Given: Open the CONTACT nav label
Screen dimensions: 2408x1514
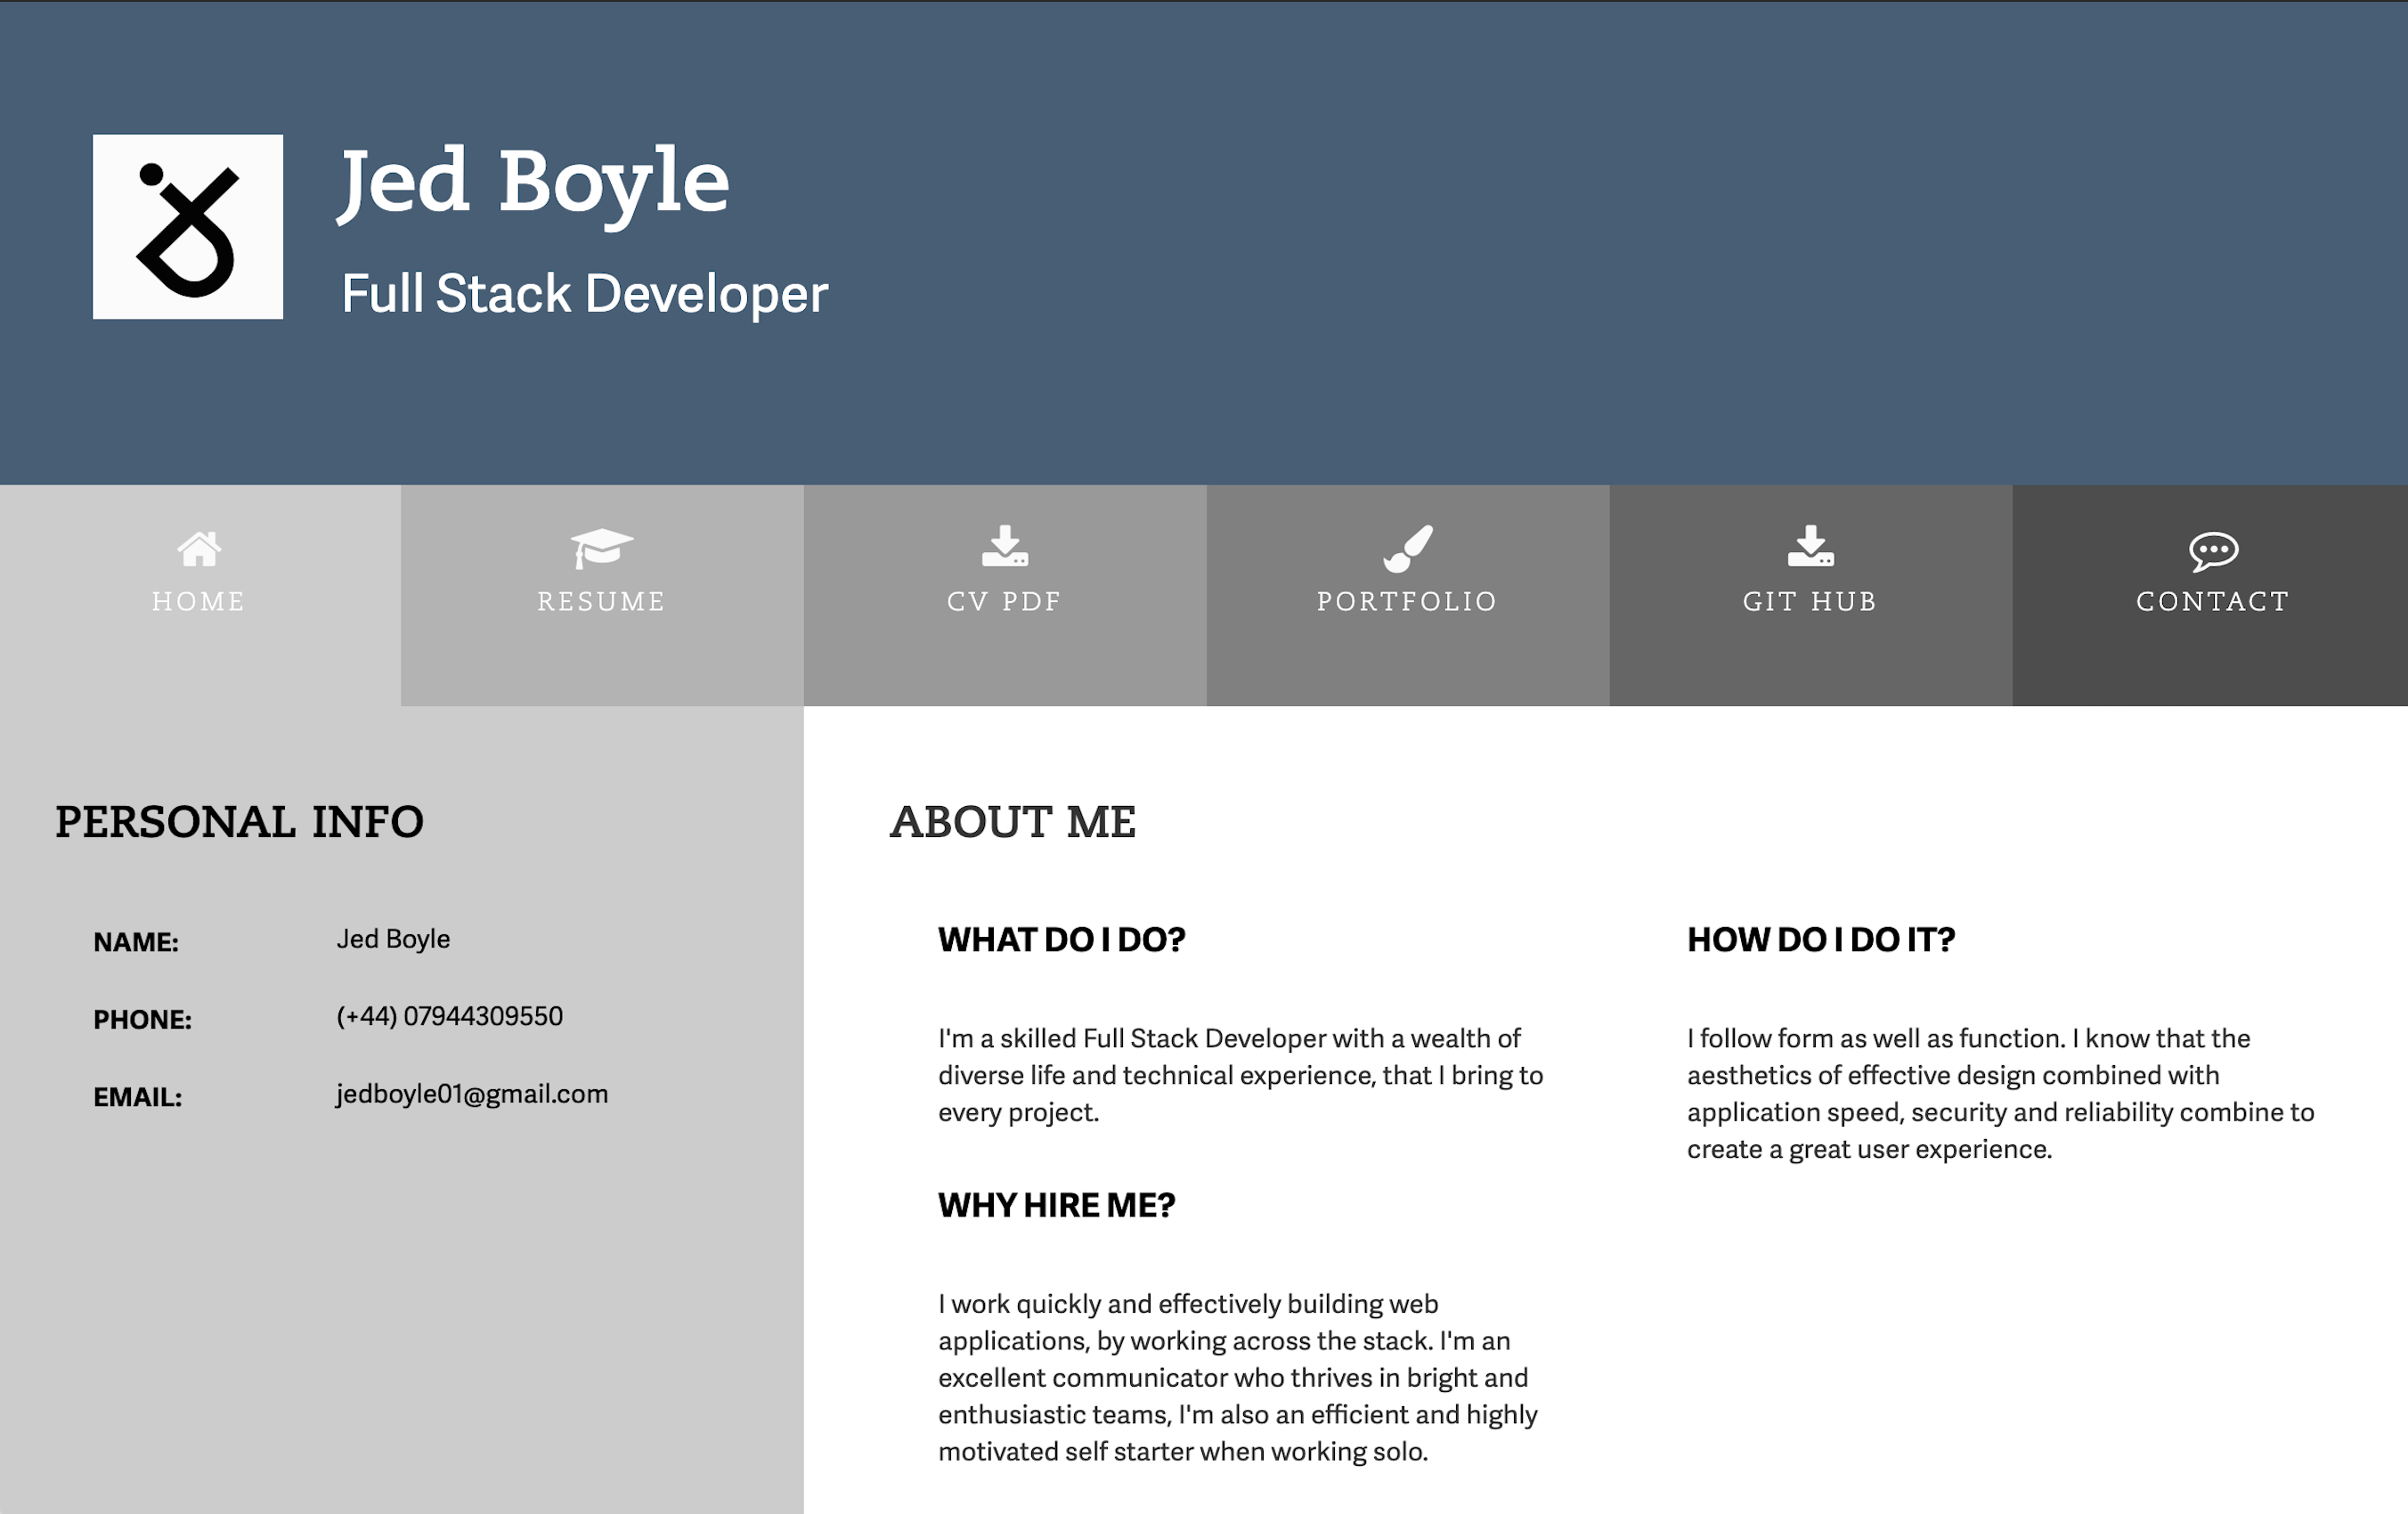Looking at the screenshot, I should [2213, 601].
